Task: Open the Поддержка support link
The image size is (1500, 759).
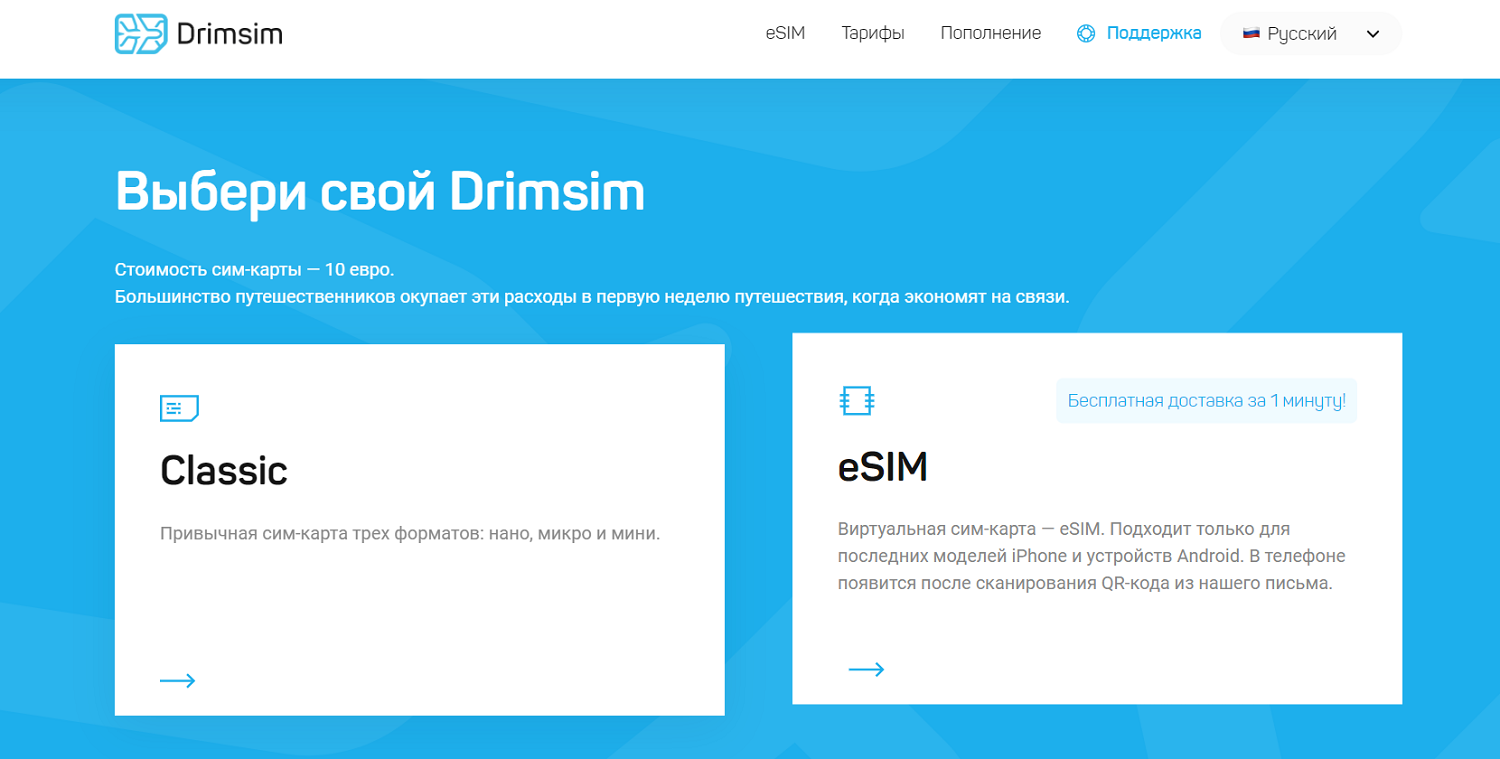Action: coord(1154,33)
